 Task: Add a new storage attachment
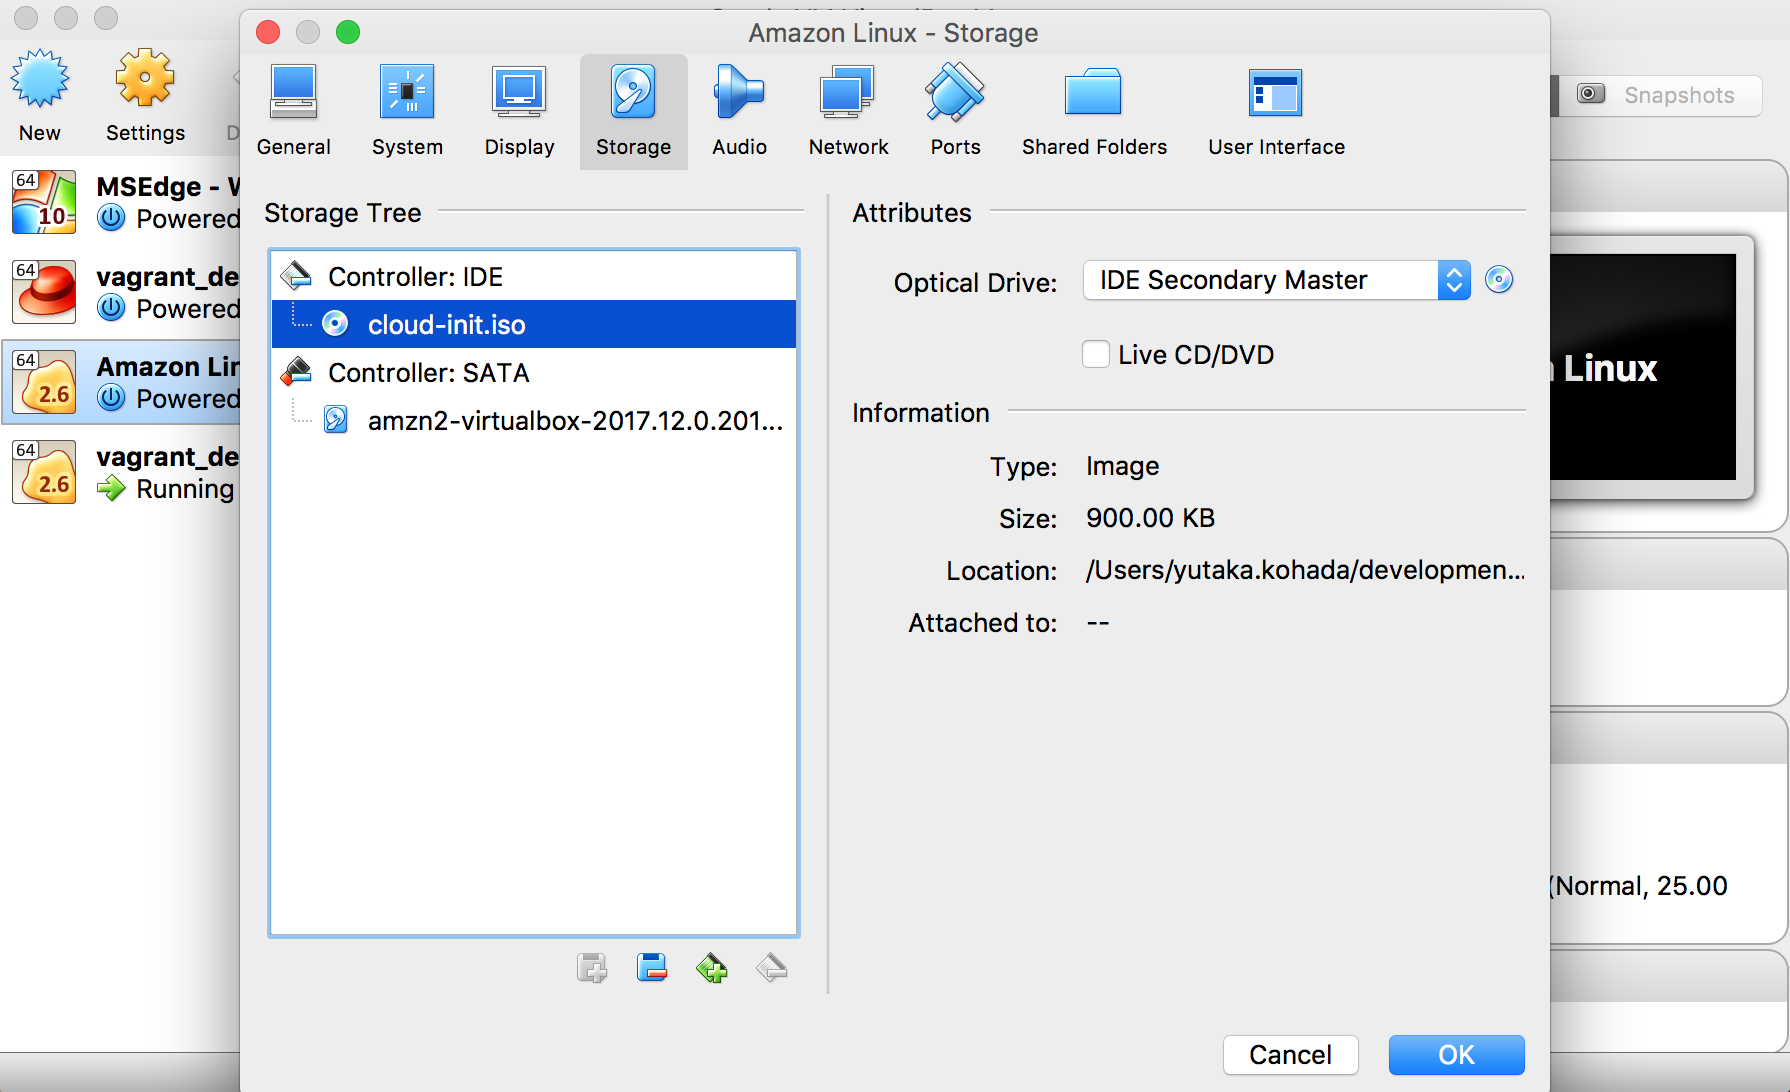(x=712, y=968)
